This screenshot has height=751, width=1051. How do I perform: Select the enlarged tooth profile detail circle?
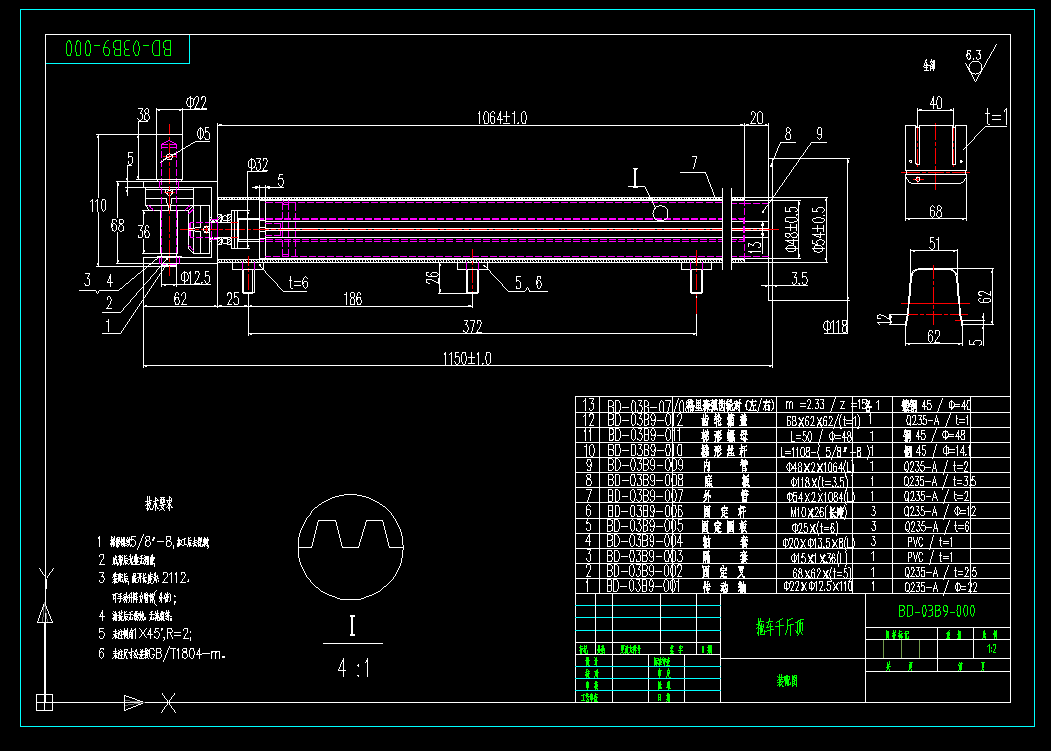[x=351, y=544]
